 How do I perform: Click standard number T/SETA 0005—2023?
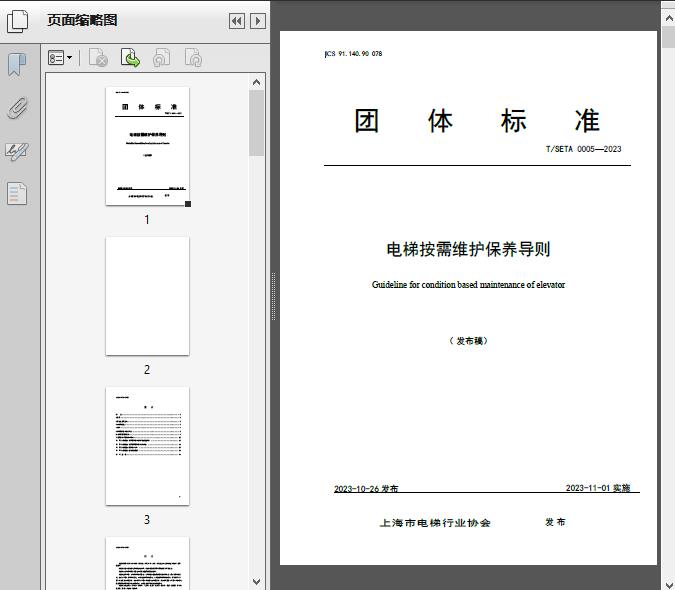click(583, 149)
